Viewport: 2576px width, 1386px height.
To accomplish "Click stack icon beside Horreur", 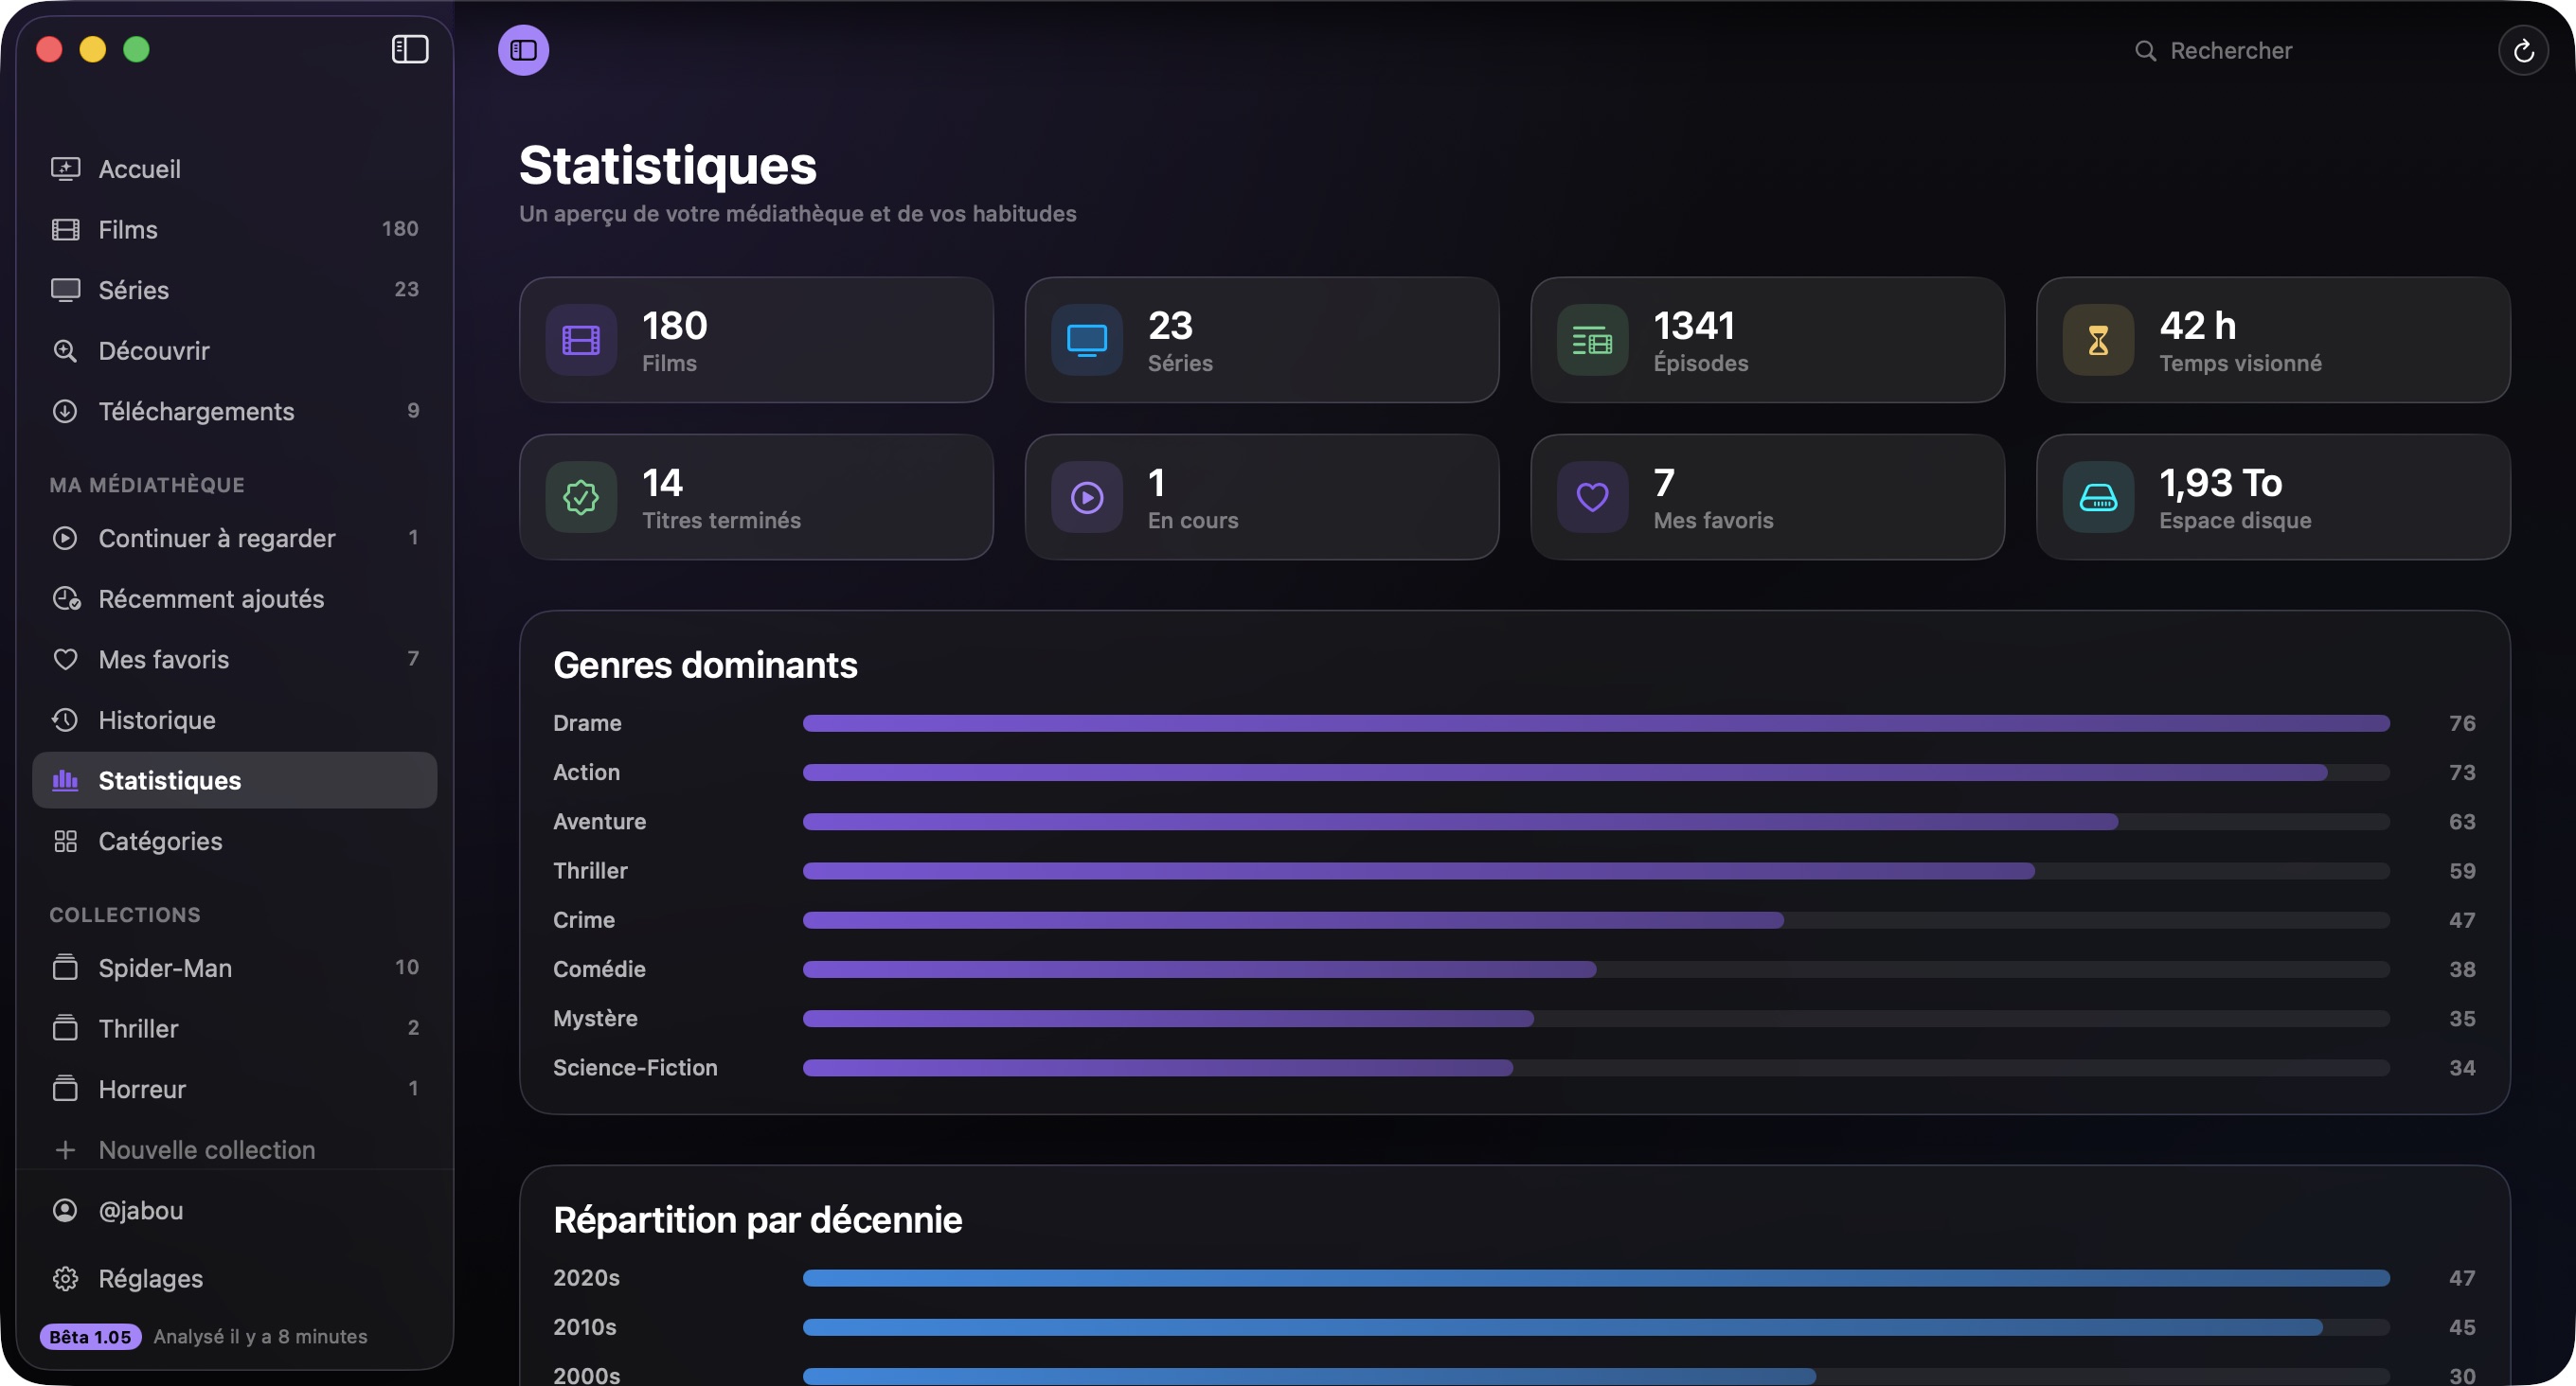I will pos(65,1088).
